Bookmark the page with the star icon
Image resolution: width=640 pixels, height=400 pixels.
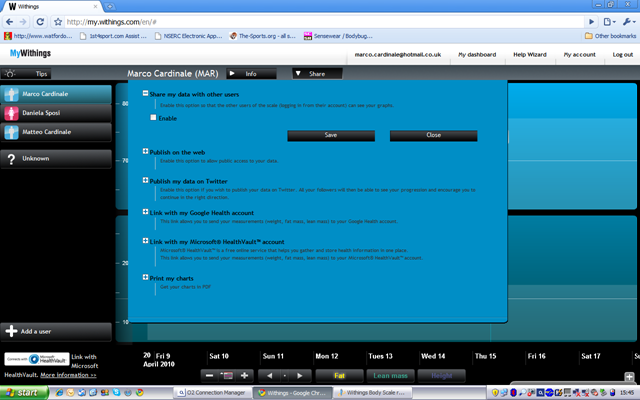(58, 22)
